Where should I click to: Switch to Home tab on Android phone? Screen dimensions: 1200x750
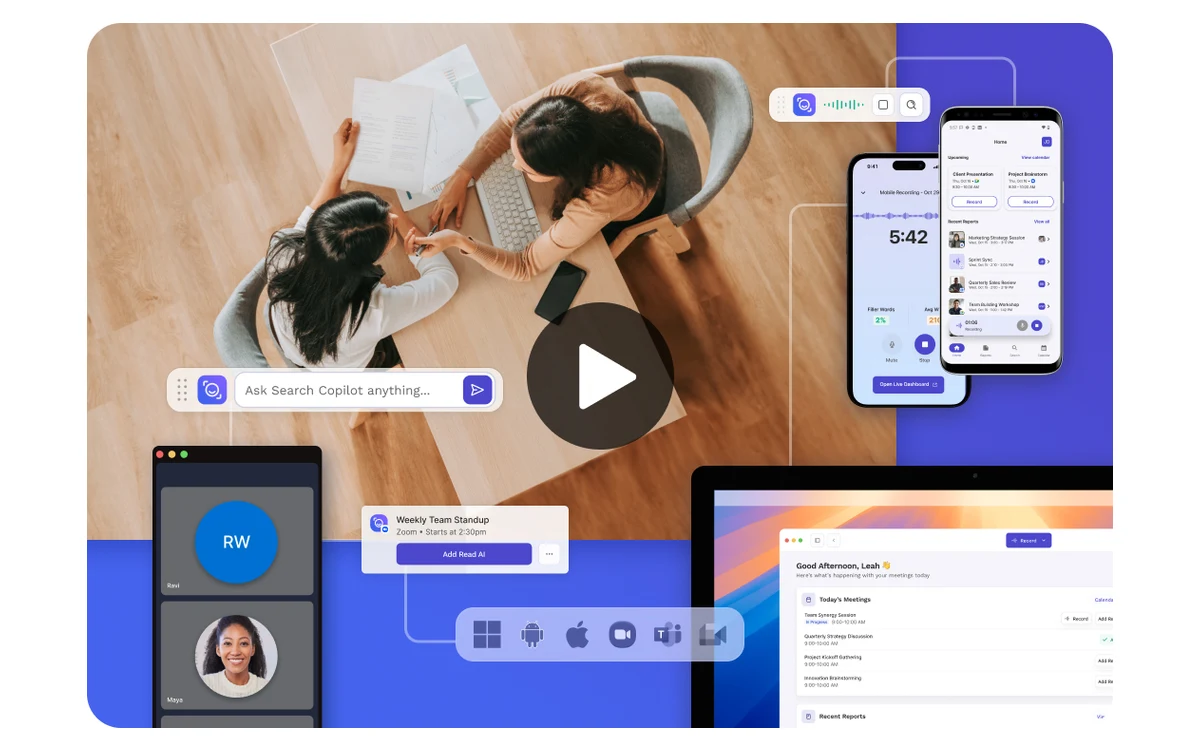point(957,350)
